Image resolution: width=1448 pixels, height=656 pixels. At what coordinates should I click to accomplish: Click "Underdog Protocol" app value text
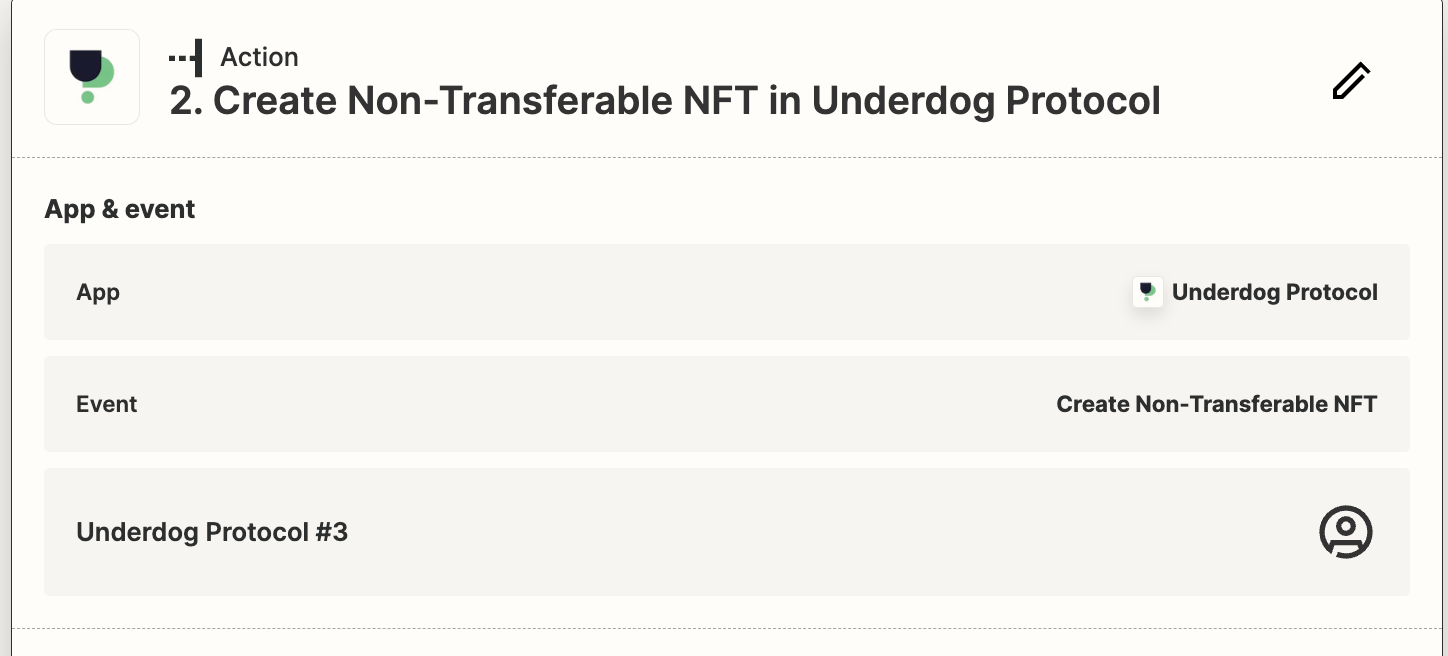[x=1274, y=292]
